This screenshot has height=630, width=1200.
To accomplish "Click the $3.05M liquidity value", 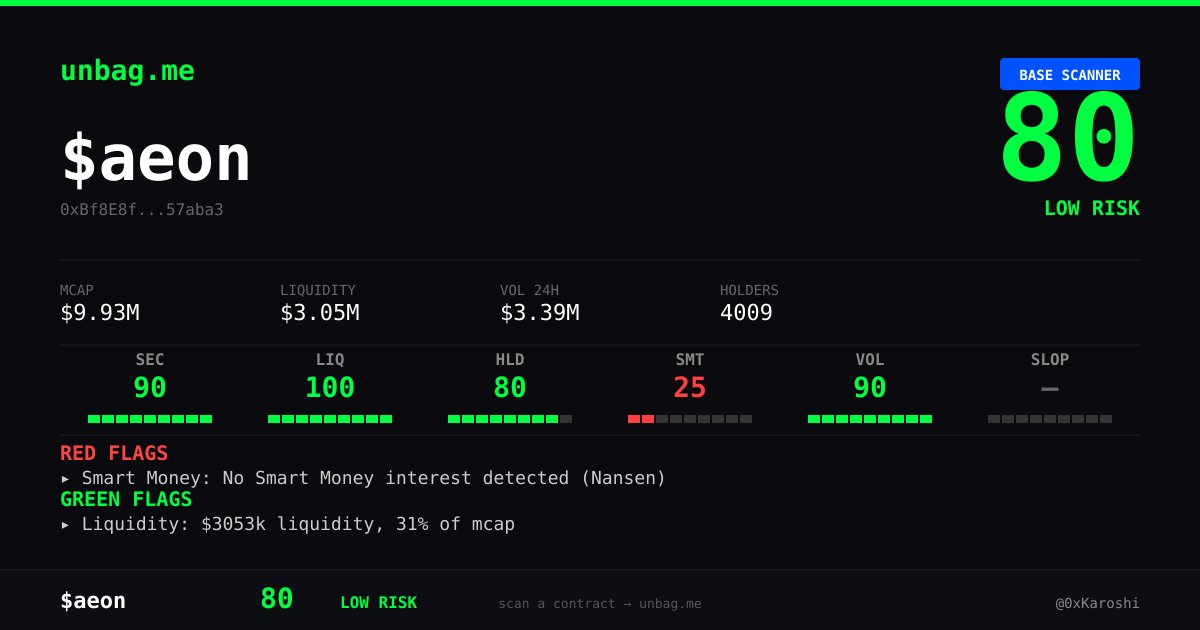I will pos(320,313).
